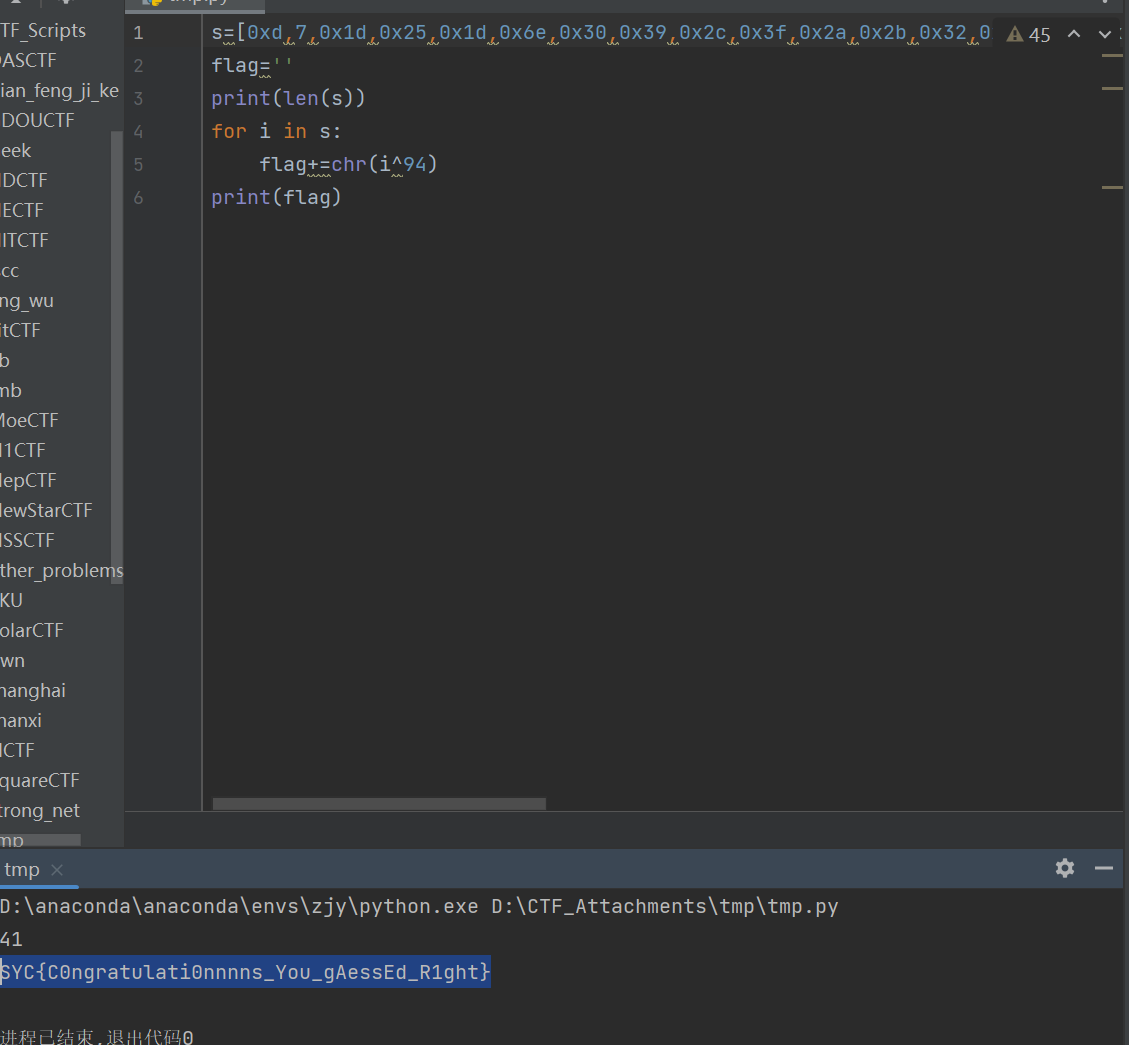The height and width of the screenshot is (1045, 1129).
Task: Select the shanghai folder in project tree
Action: click(33, 690)
